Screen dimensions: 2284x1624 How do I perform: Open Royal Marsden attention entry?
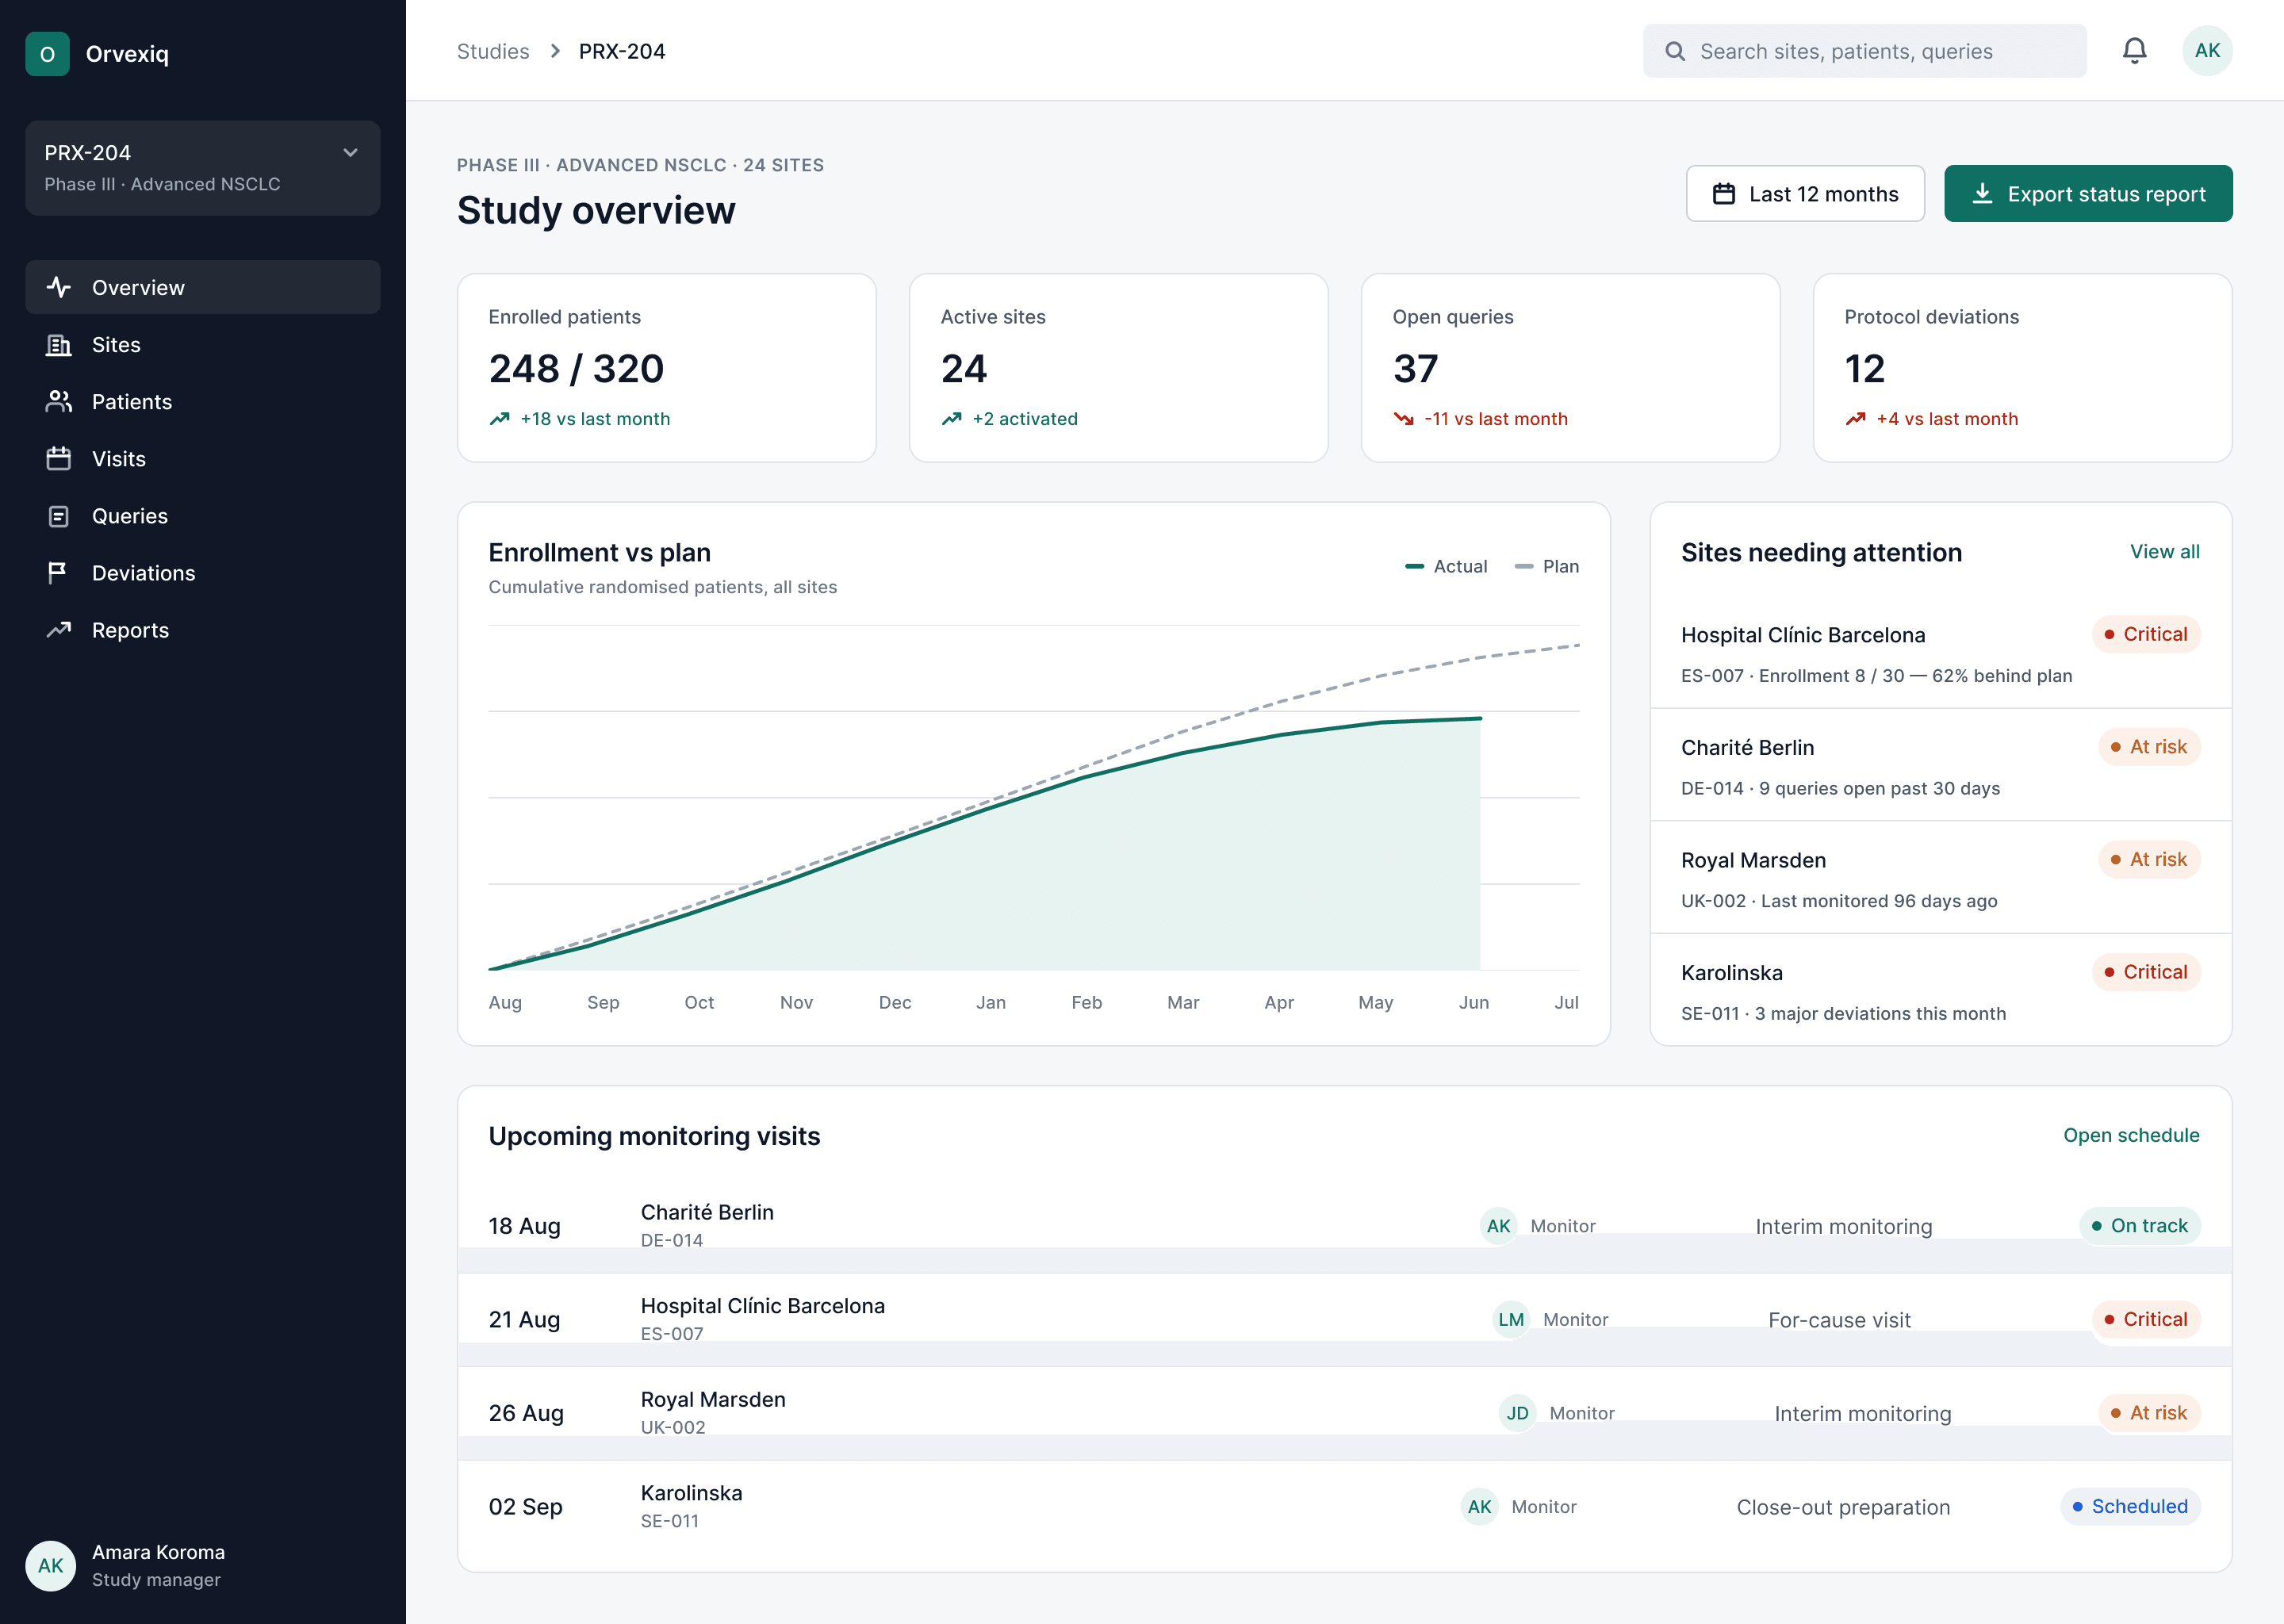(1940, 879)
